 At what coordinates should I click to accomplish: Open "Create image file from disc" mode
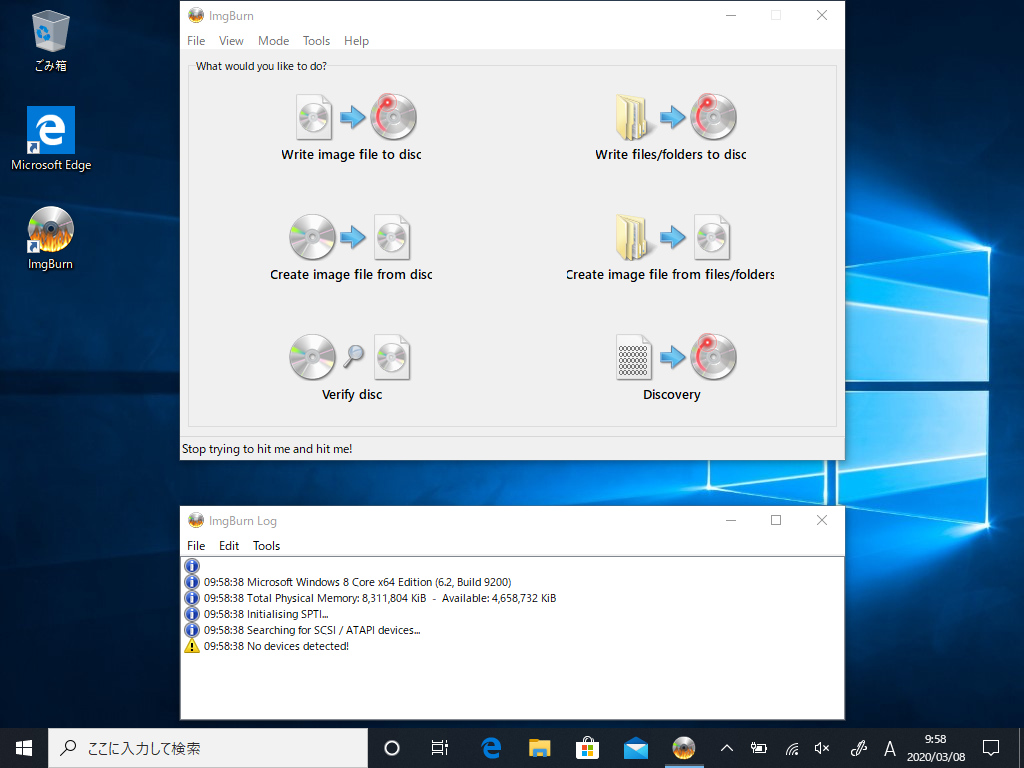[x=351, y=245]
